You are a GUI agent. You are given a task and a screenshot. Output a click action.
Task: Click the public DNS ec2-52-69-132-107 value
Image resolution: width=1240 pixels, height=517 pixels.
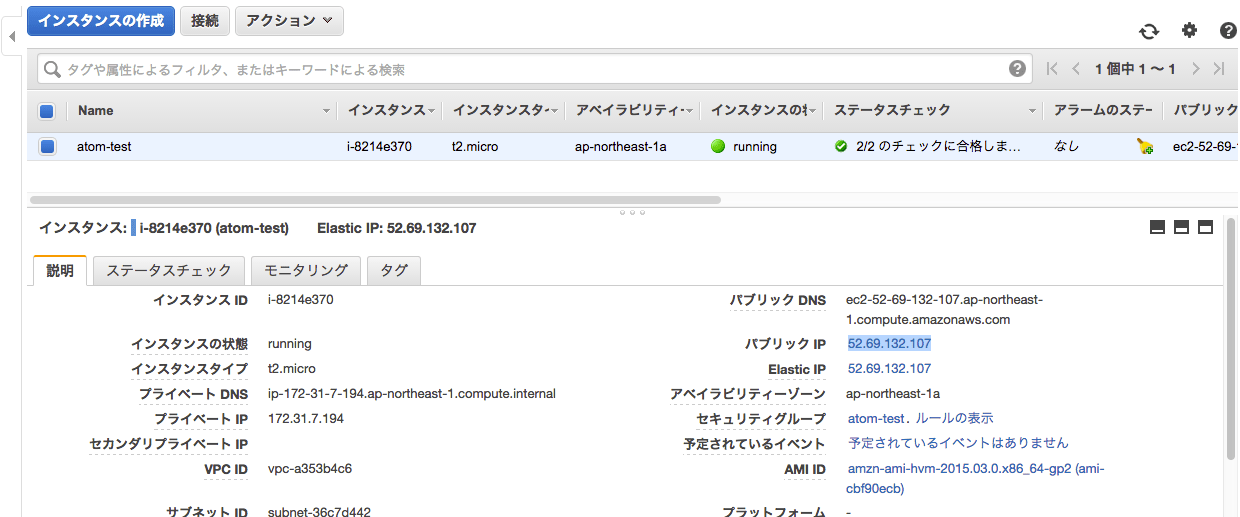(x=945, y=309)
